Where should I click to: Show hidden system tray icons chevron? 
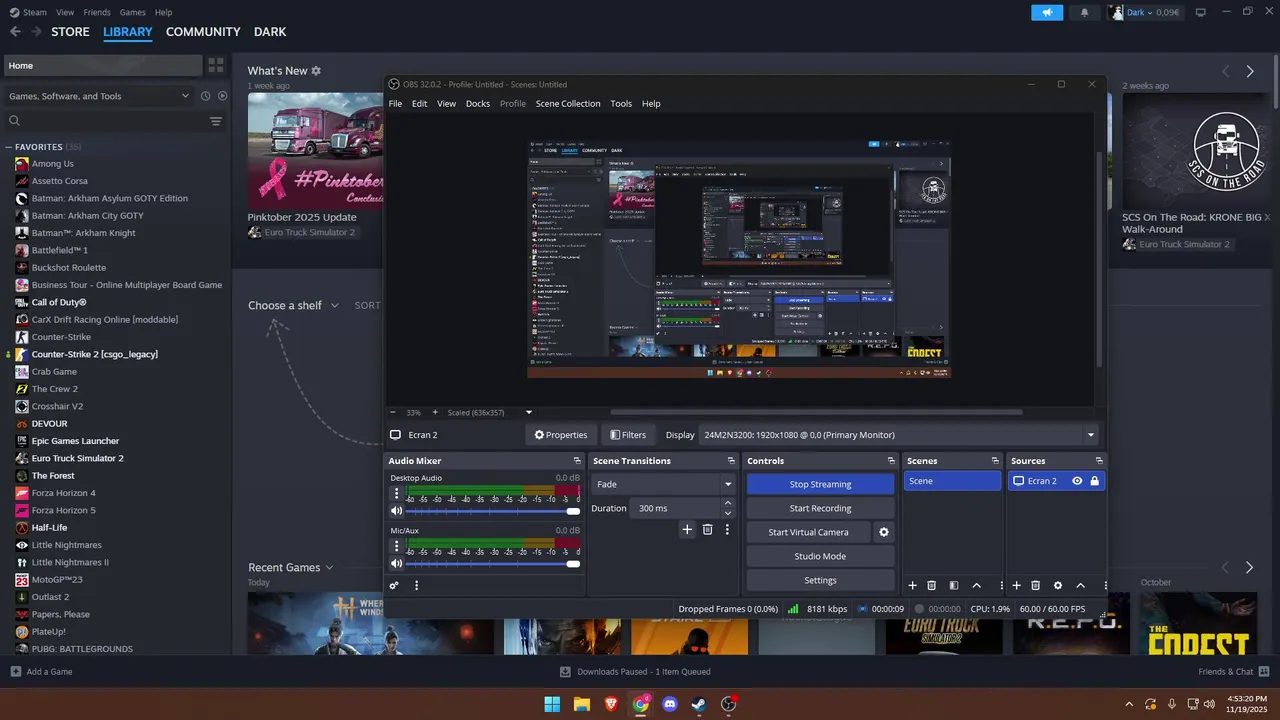coord(1129,704)
